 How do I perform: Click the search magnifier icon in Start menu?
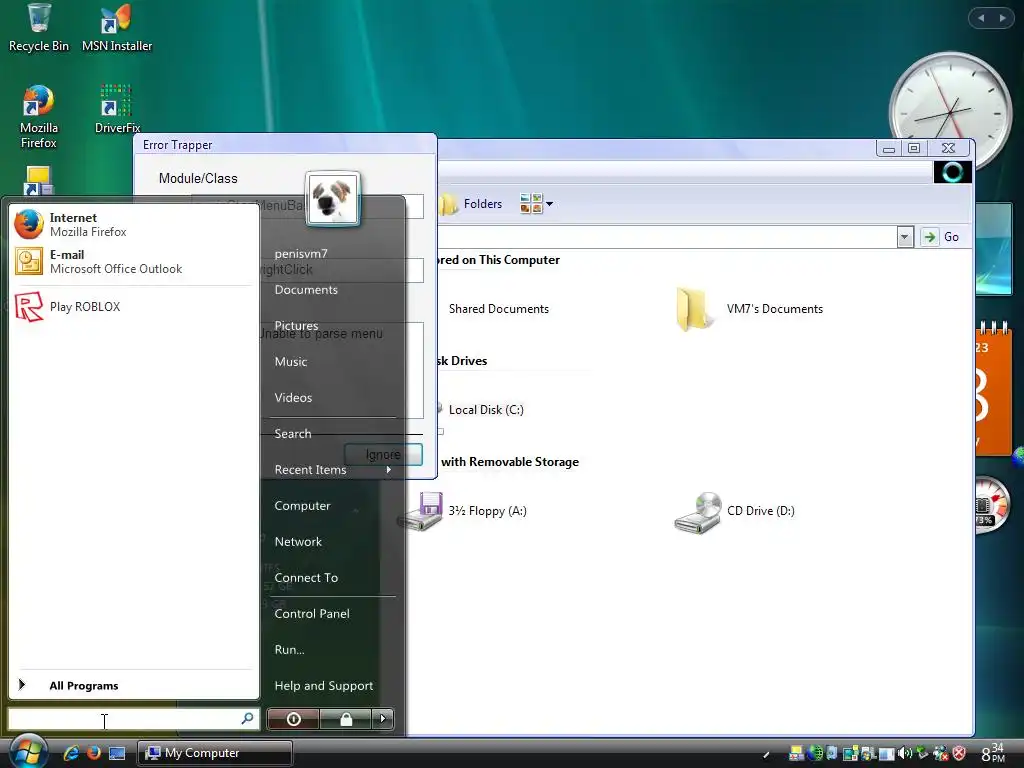click(248, 718)
